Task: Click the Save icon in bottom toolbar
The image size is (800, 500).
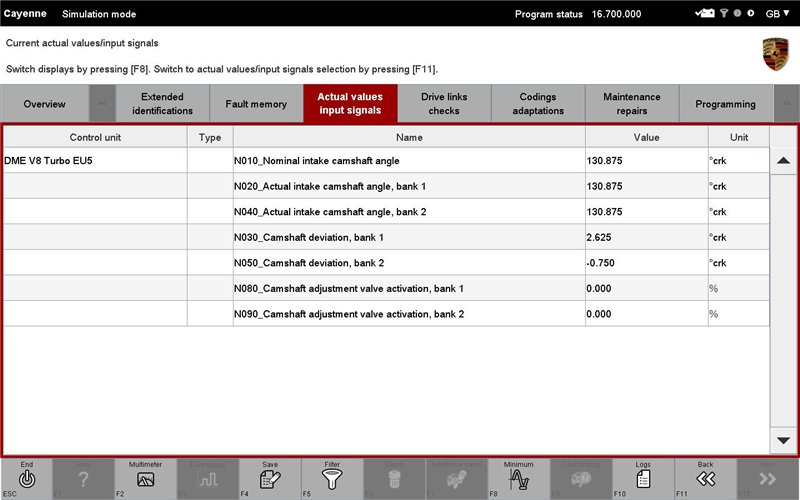Action: pyautogui.click(x=270, y=479)
